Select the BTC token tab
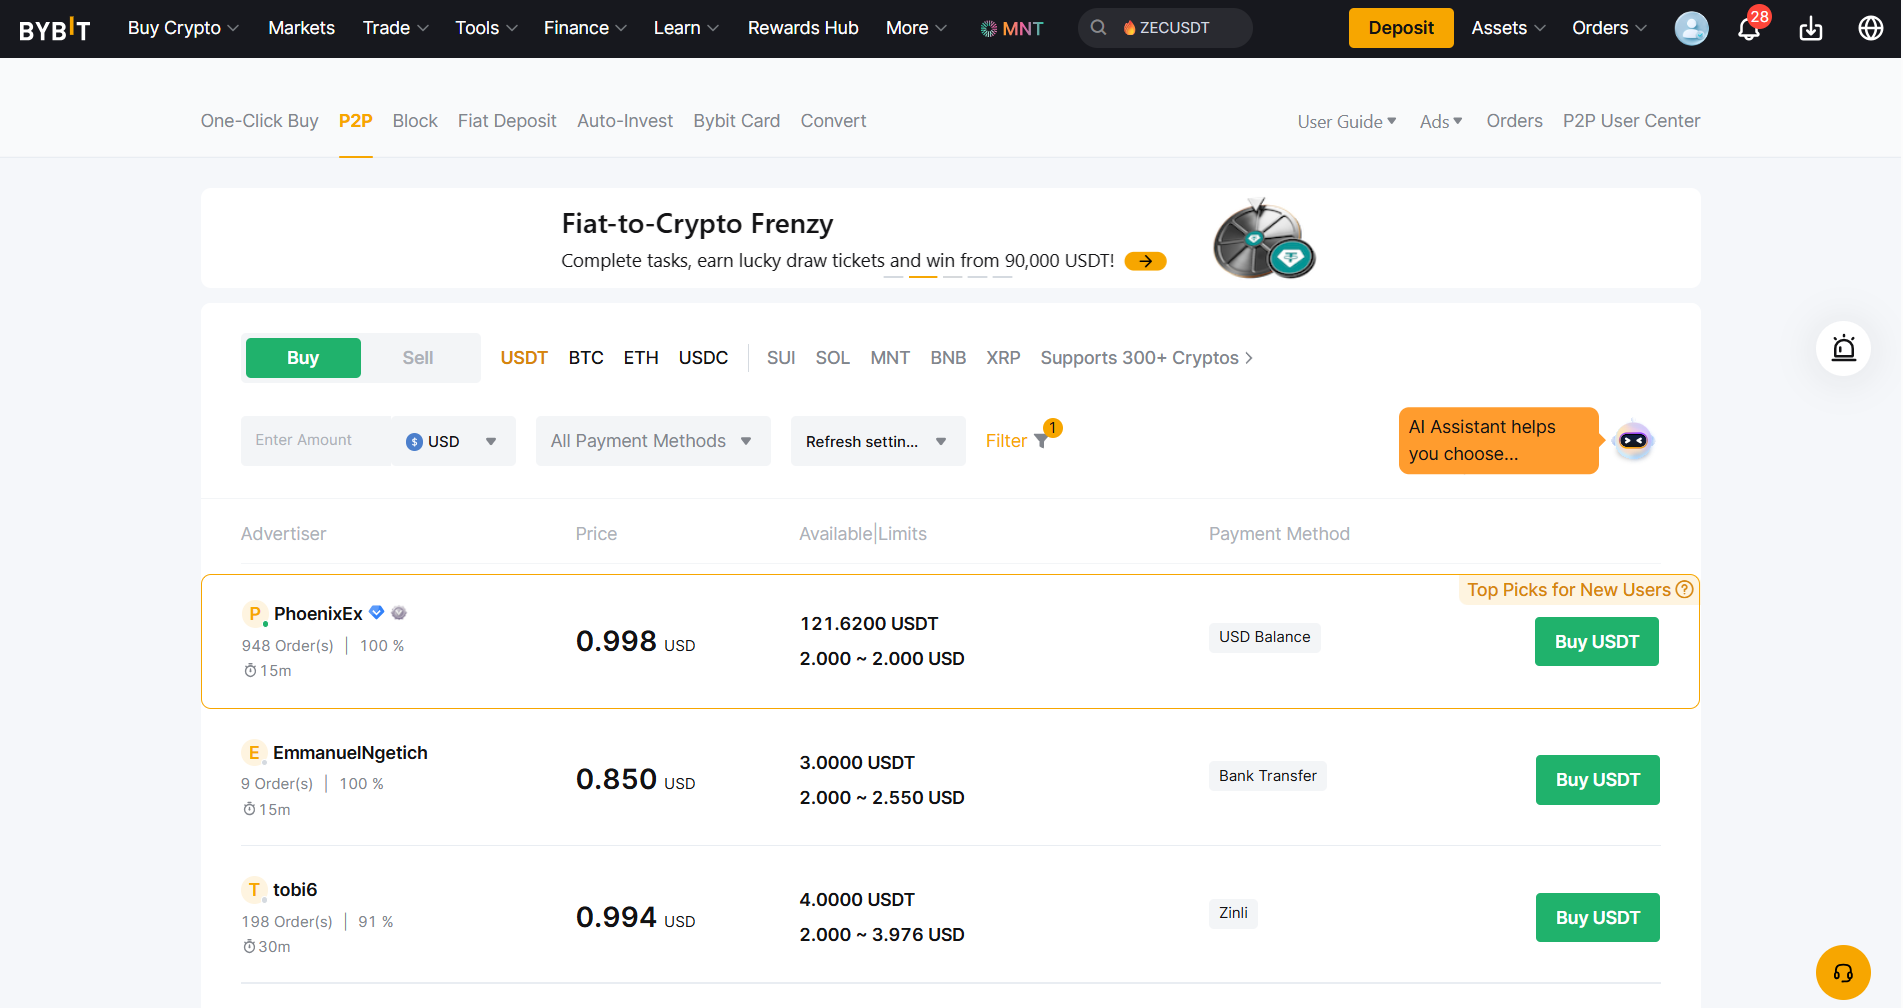The image size is (1903, 1008). 586,357
